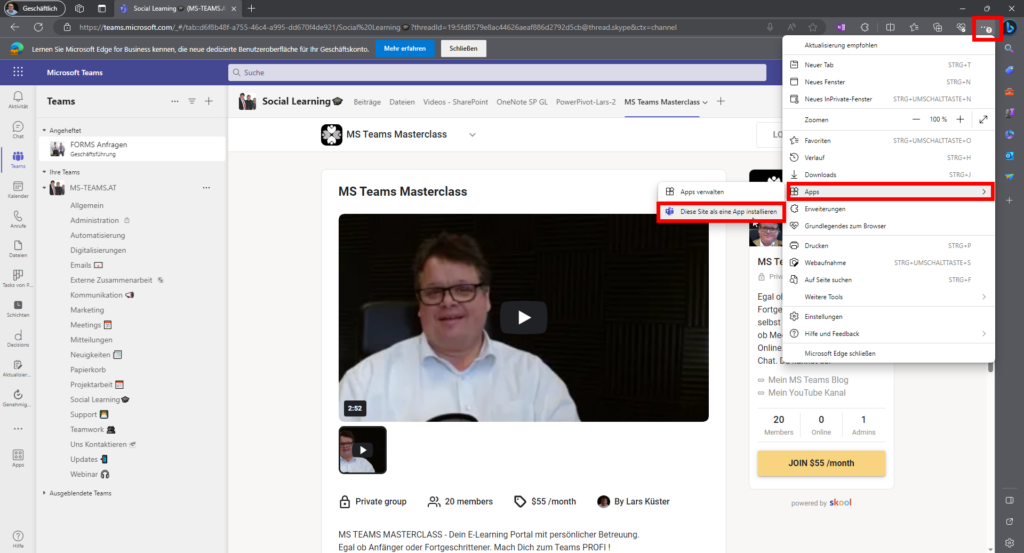Open Anrufe in Teams sidebar
This screenshot has width=1024, height=553.
tap(18, 219)
